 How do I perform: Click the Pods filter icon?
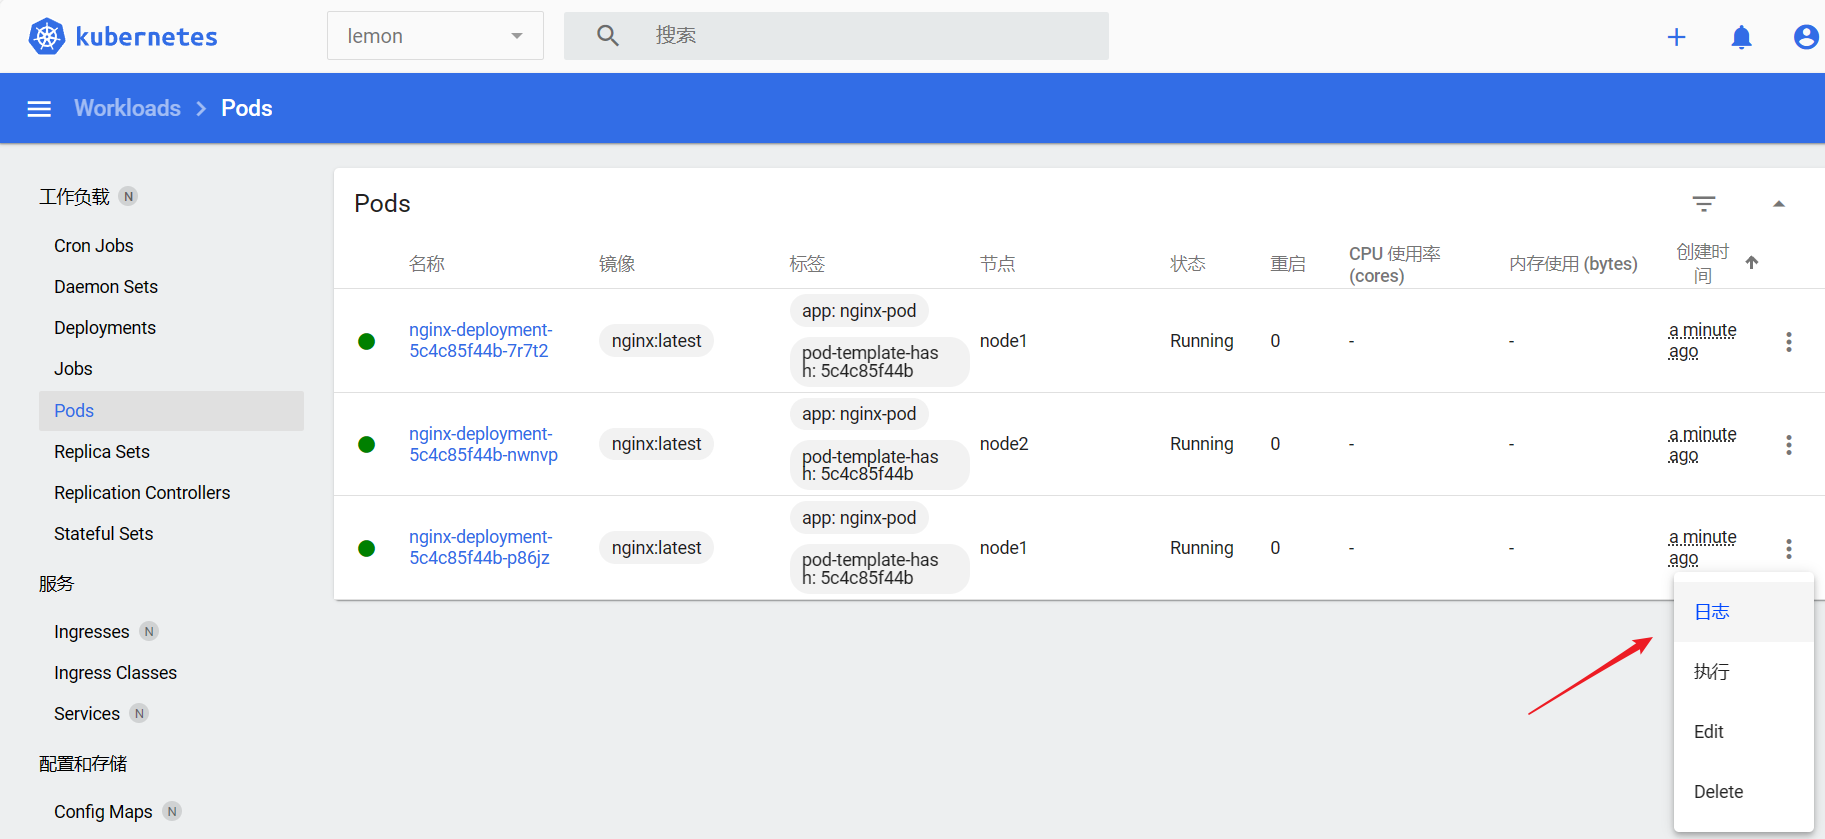(1704, 204)
